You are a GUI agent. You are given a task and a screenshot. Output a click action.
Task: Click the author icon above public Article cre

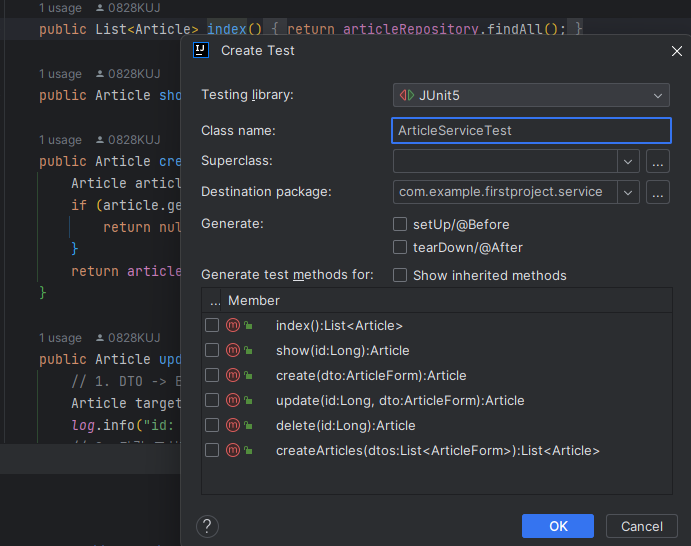point(100,140)
